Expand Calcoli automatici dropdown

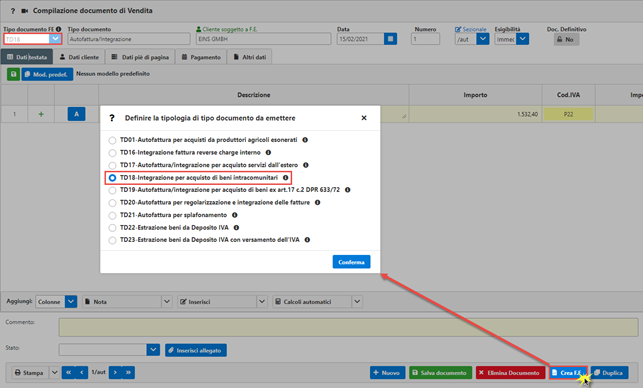point(357,301)
